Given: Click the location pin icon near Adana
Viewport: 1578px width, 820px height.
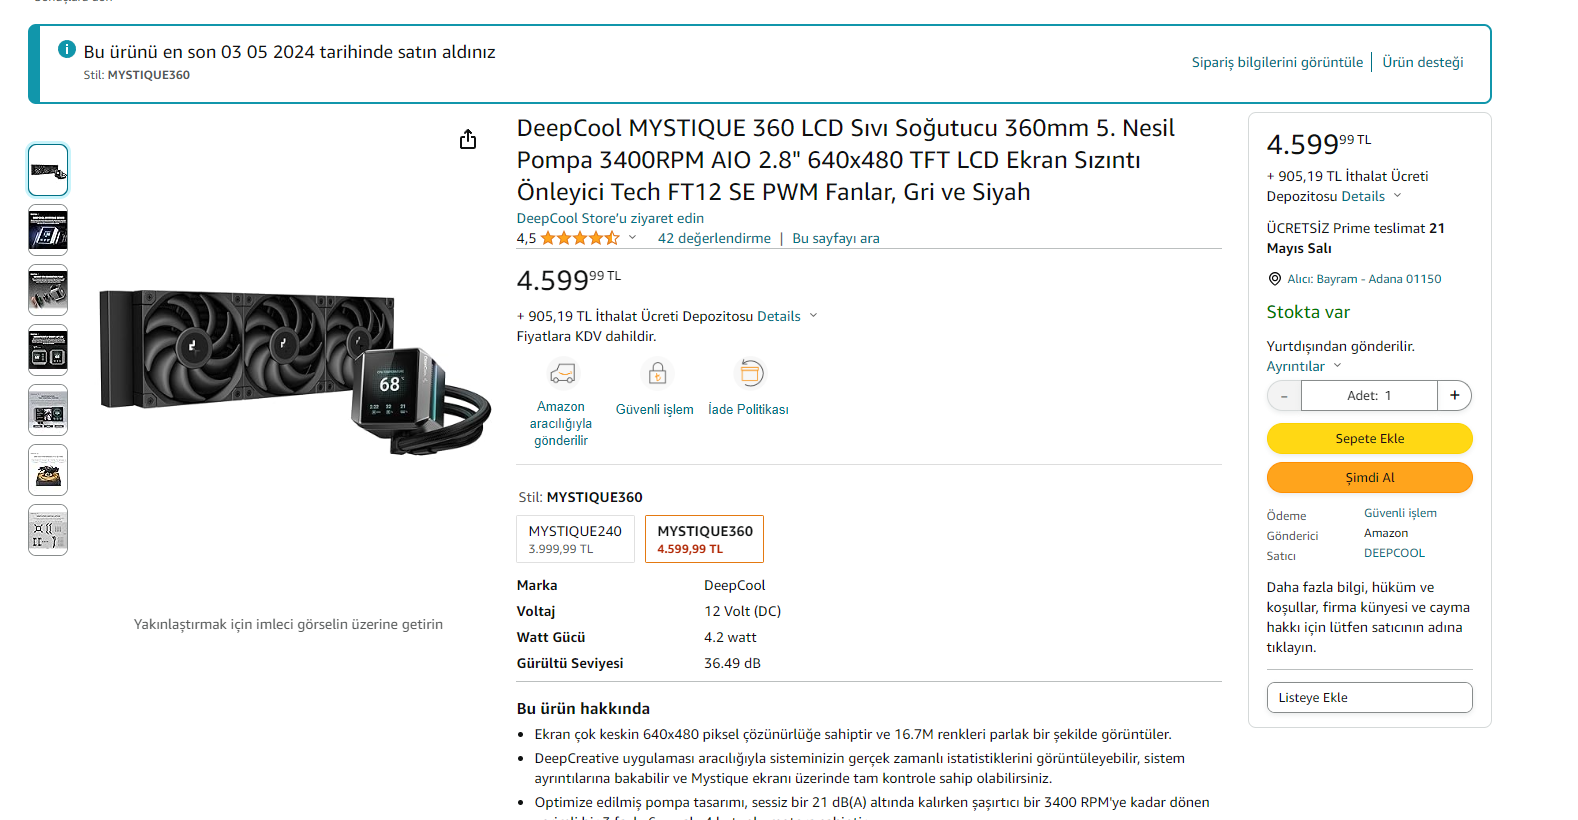Looking at the screenshot, I should coord(1274,279).
